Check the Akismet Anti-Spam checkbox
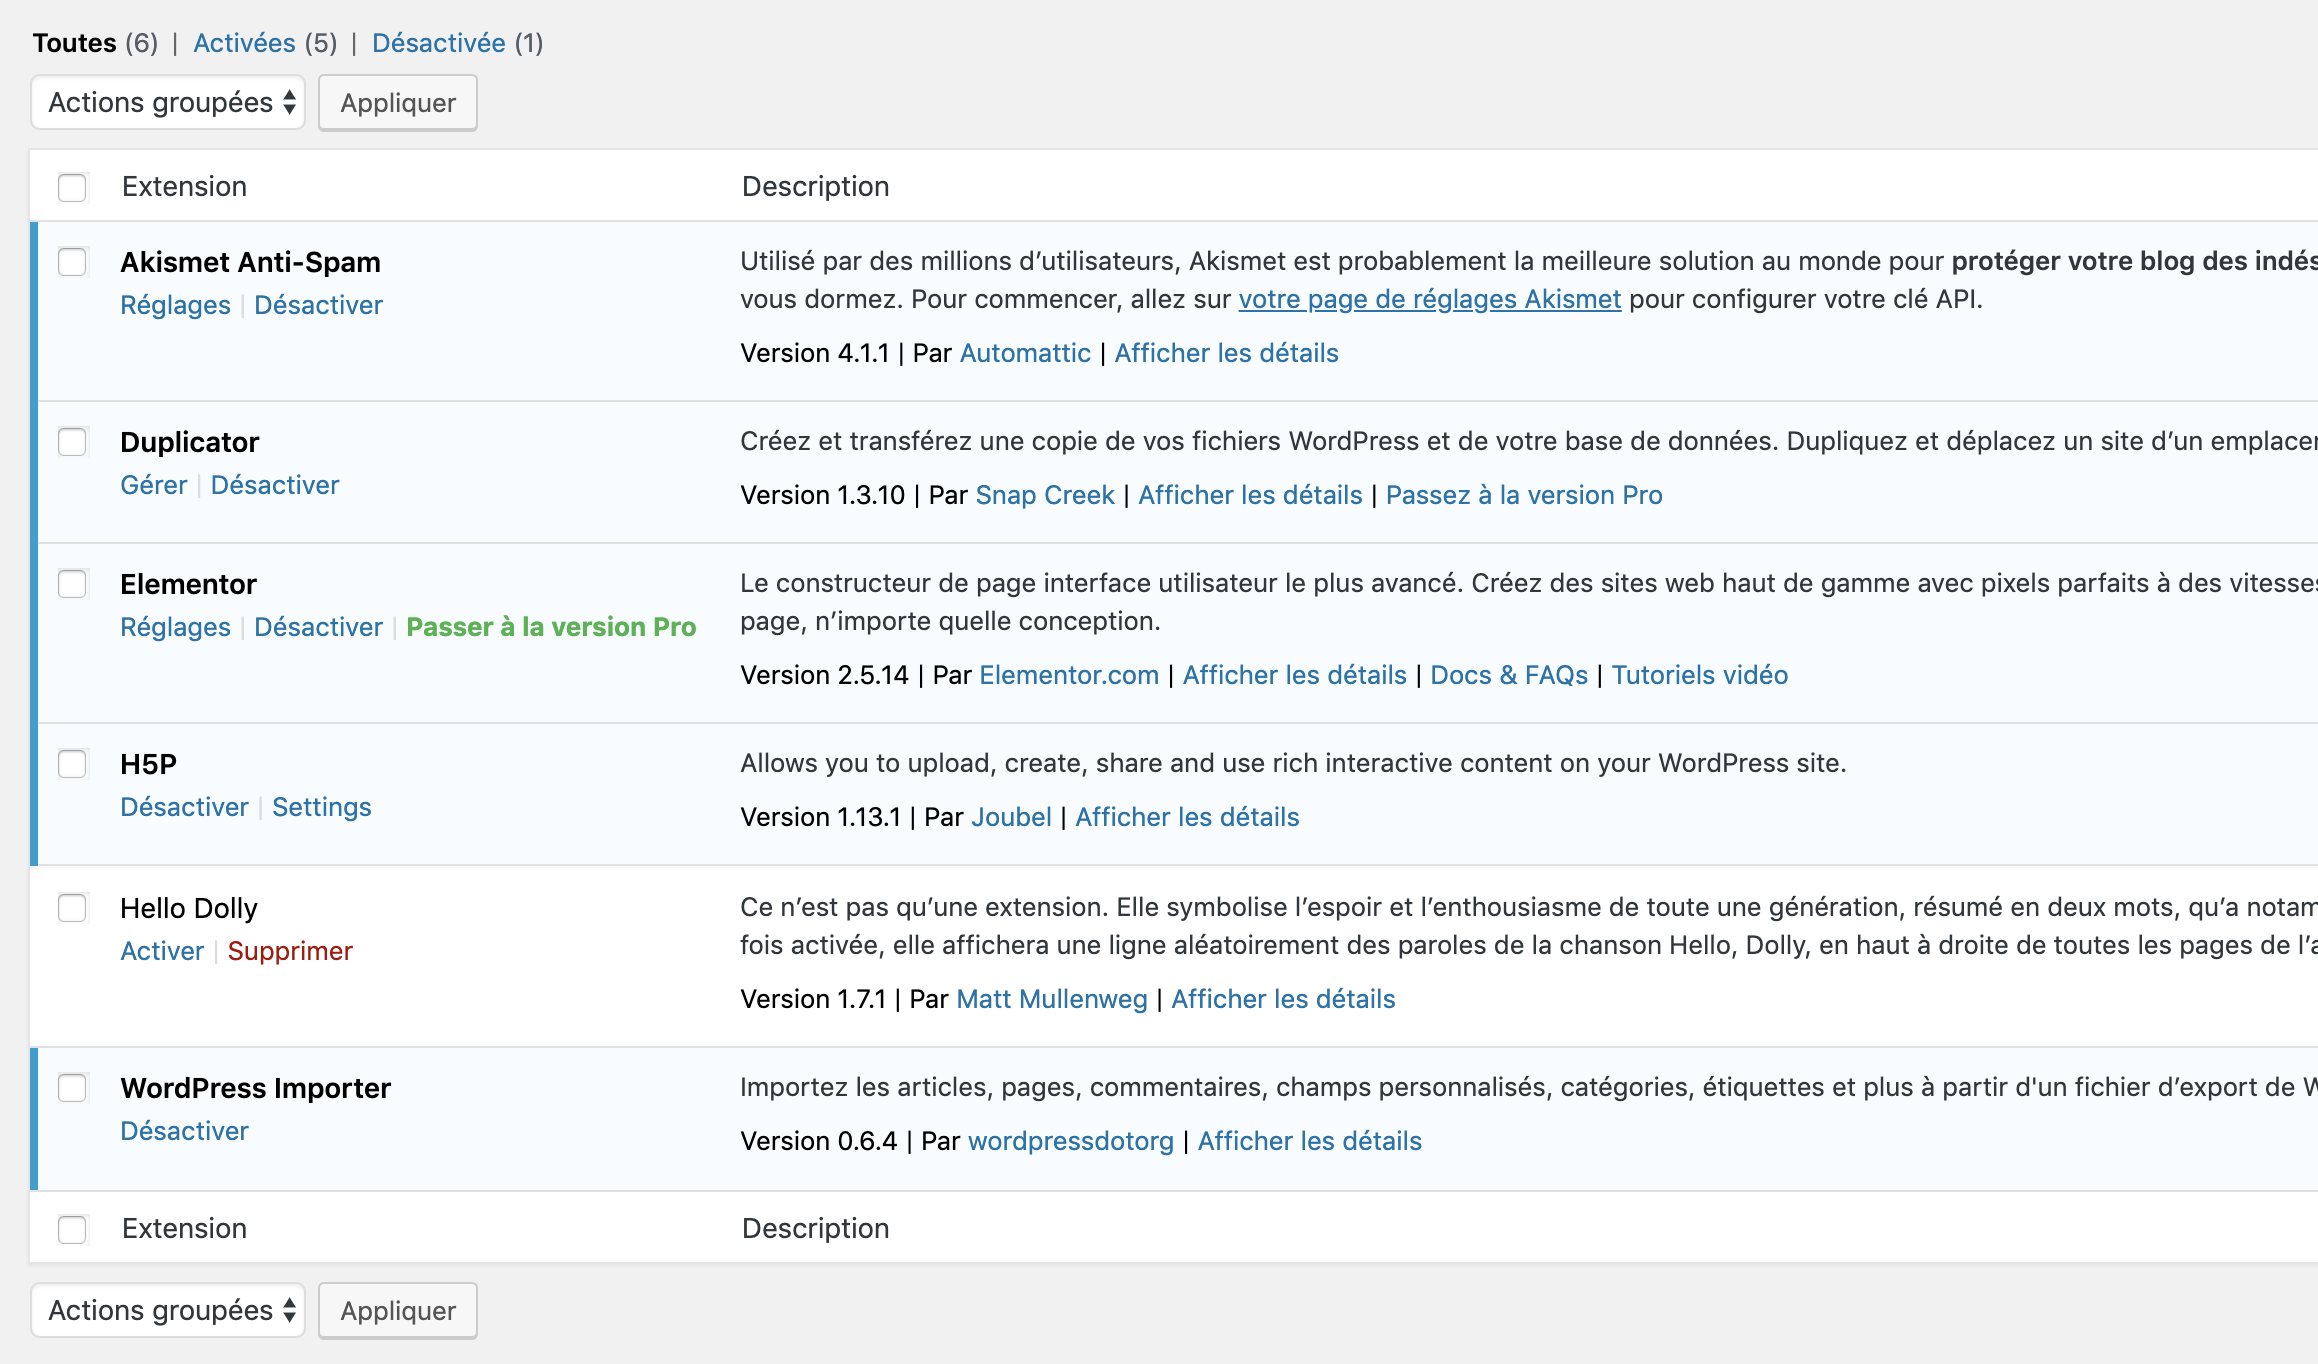 72,262
